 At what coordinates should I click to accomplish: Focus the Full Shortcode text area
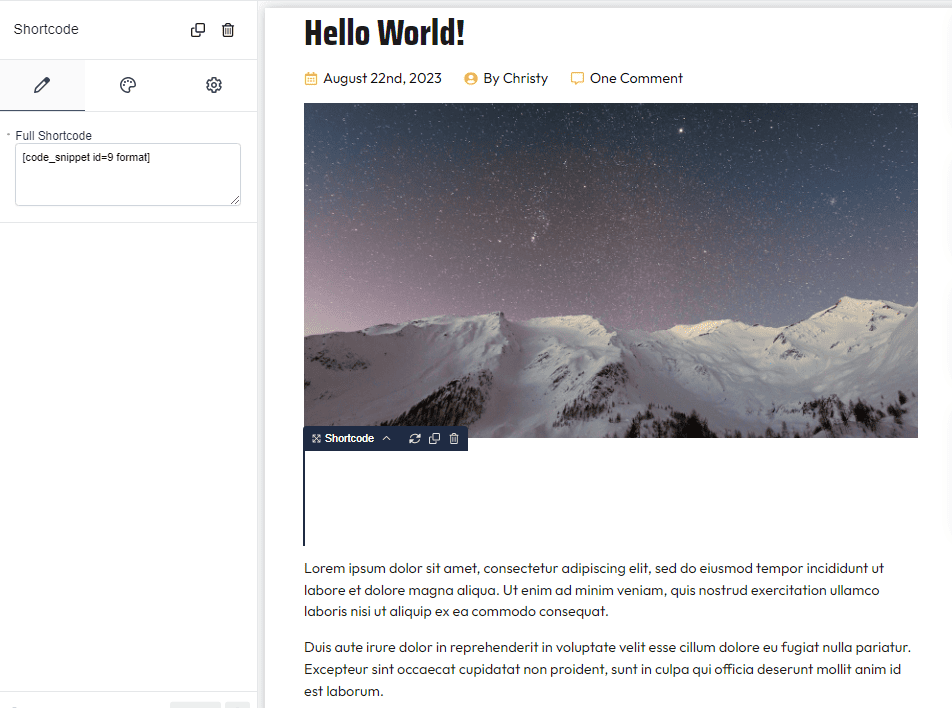(128, 174)
